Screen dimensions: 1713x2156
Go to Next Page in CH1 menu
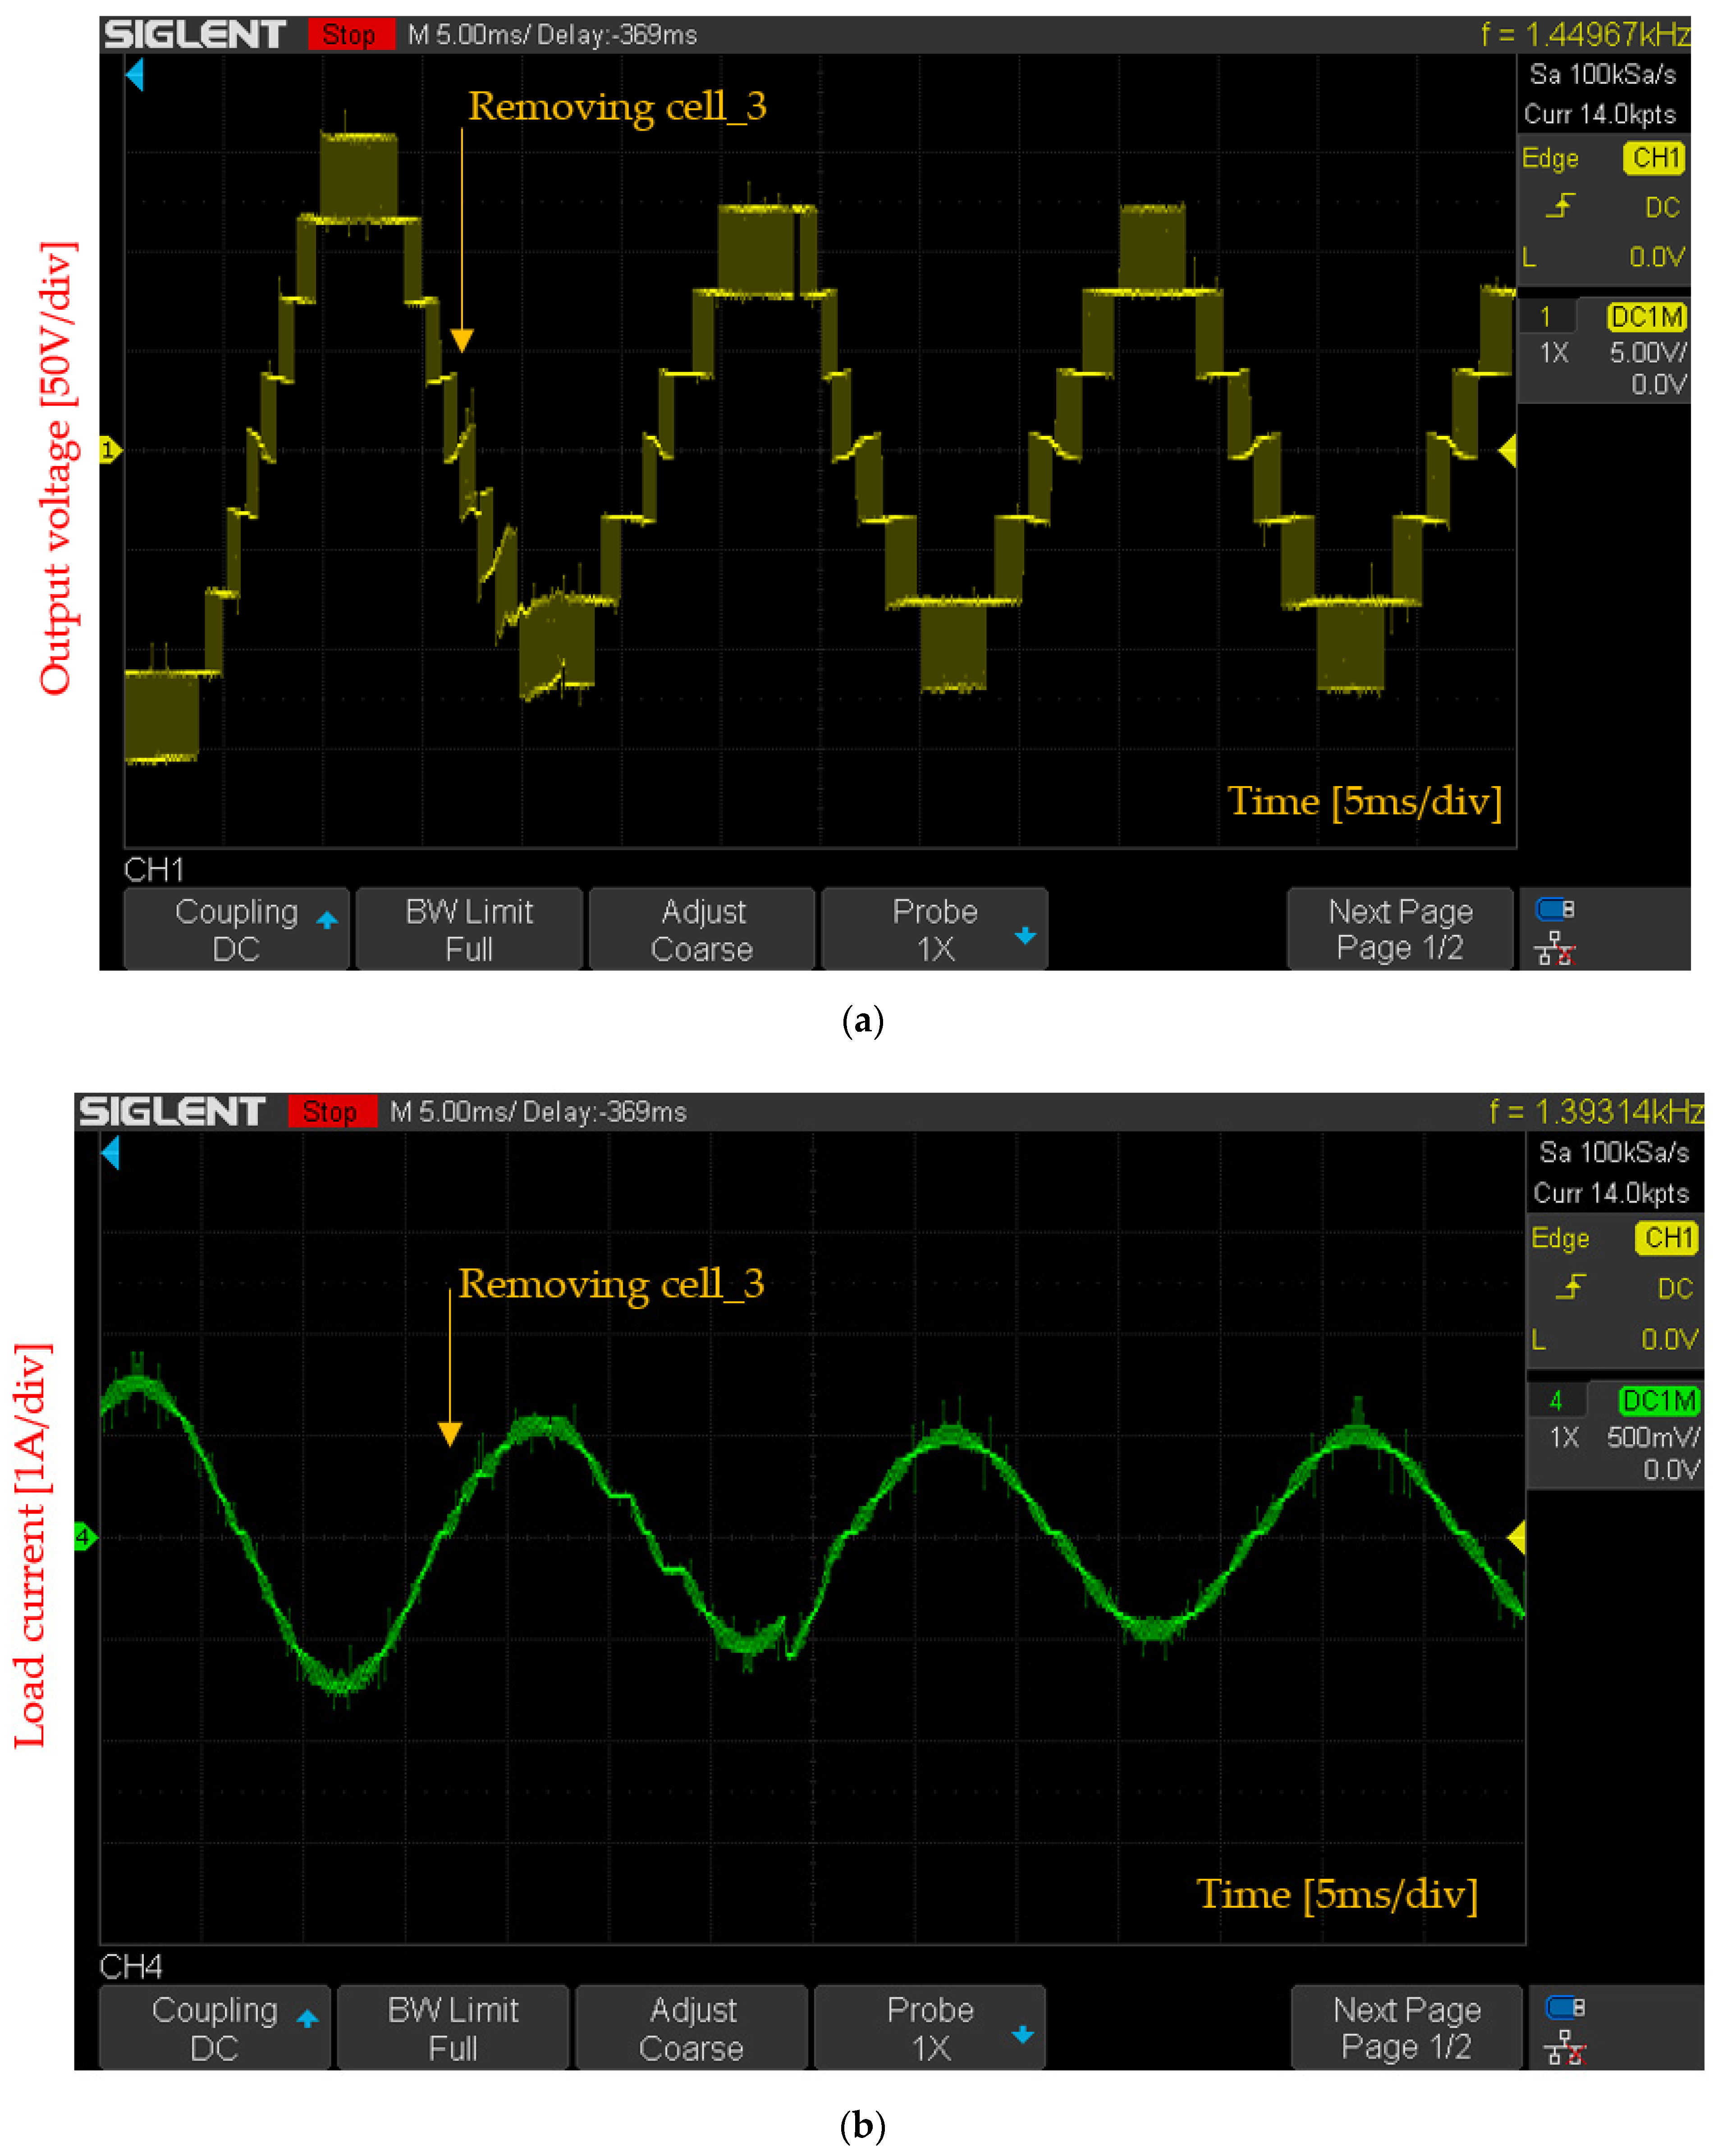(1400, 929)
